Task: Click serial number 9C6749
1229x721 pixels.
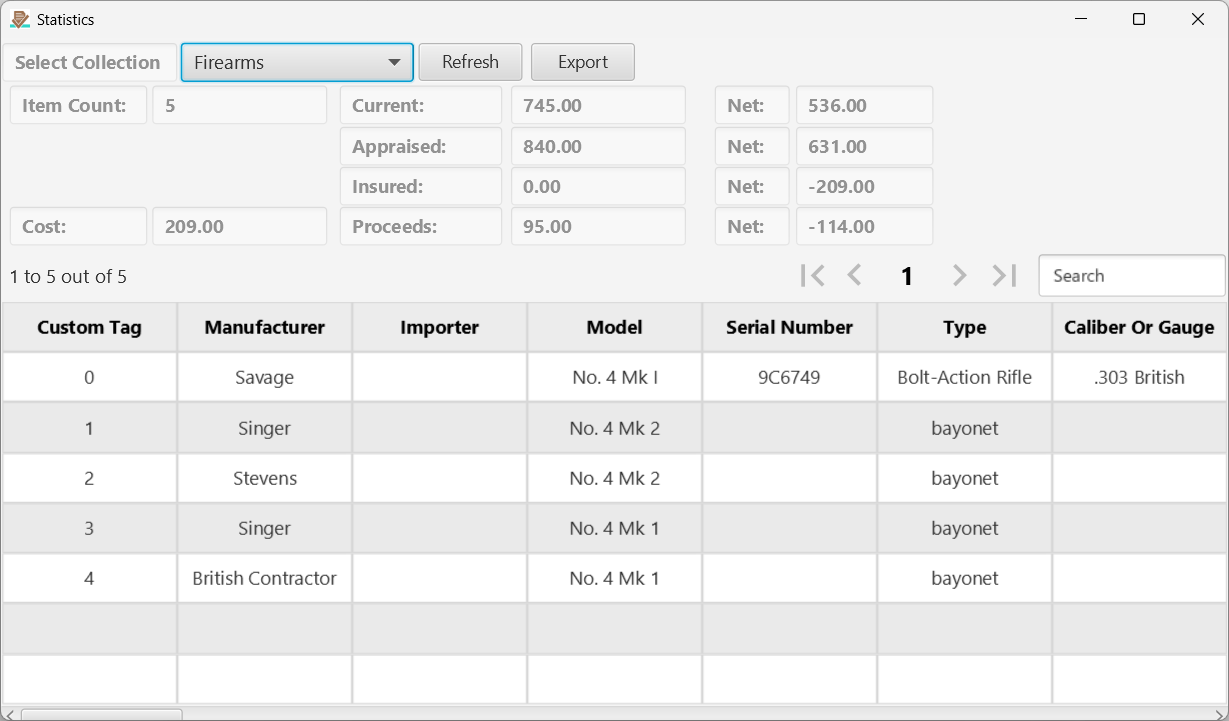Action: (x=790, y=378)
